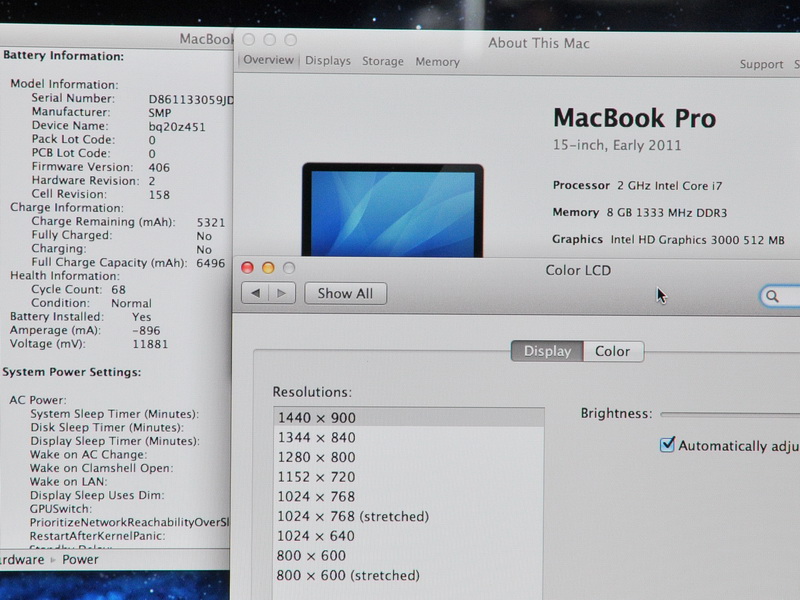Minimize the Color LCD window with yellow button

pyautogui.click(x=268, y=268)
